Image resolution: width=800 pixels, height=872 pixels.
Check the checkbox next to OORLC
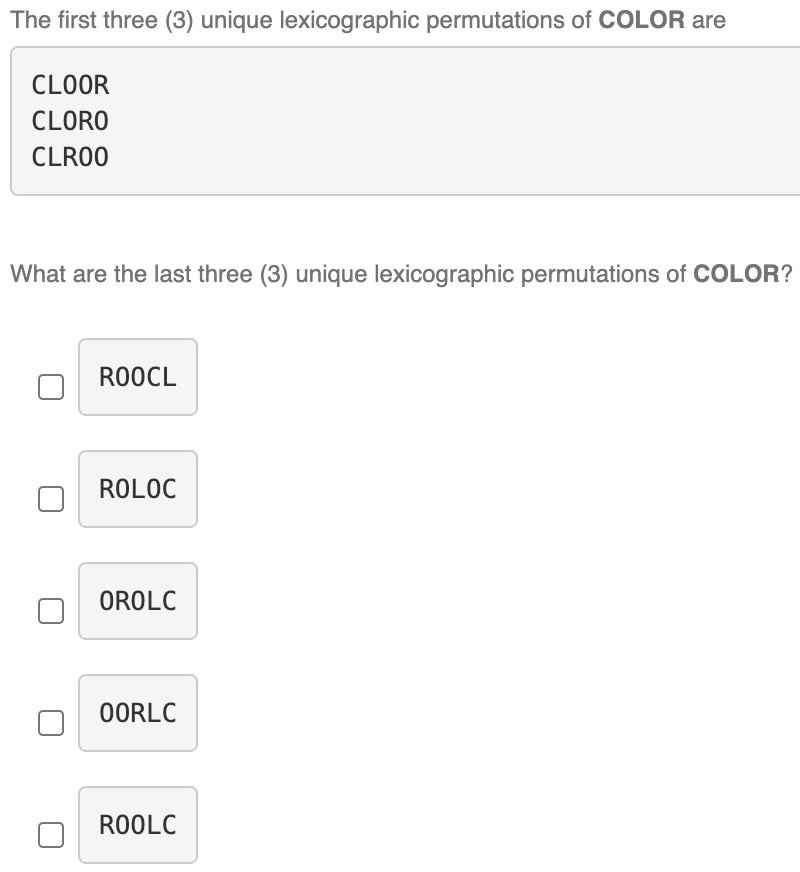pyautogui.click(x=51, y=721)
